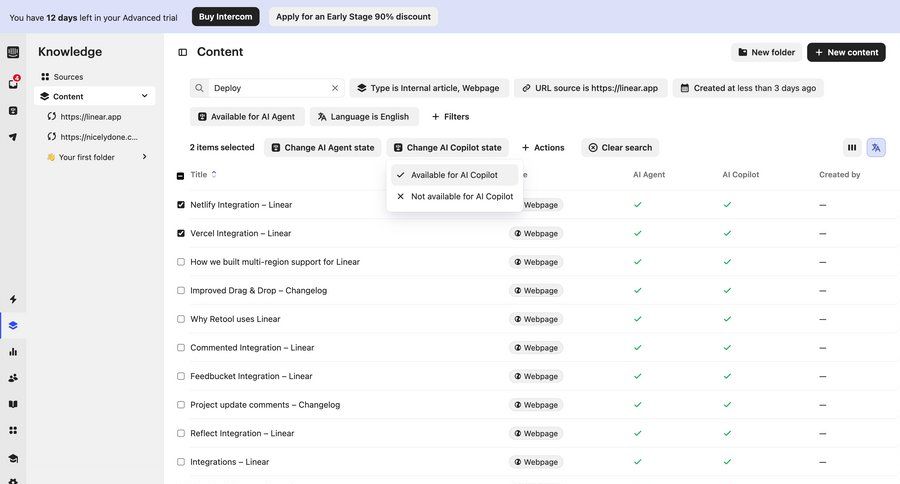Apply for Early Stage 90% discount

click(353, 17)
